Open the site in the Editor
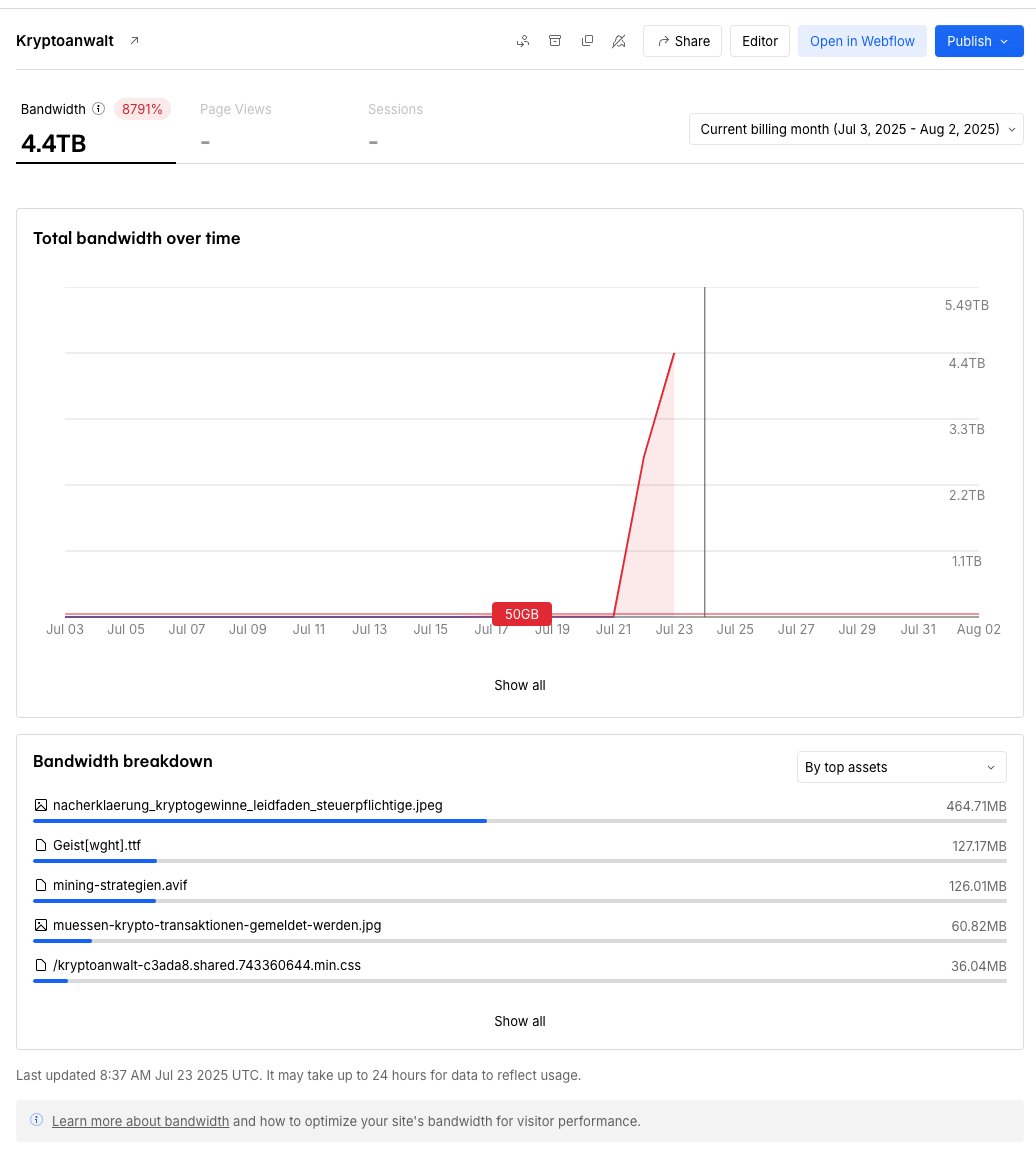 click(x=759, y=41)
